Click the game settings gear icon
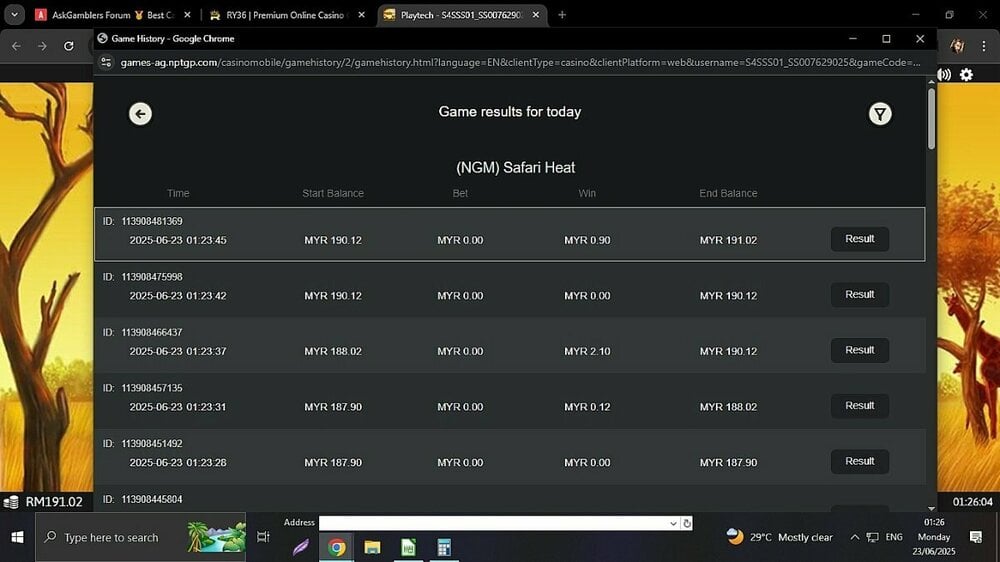The width and height of the screenshot is (1000, 562). (x=966, y=75)
